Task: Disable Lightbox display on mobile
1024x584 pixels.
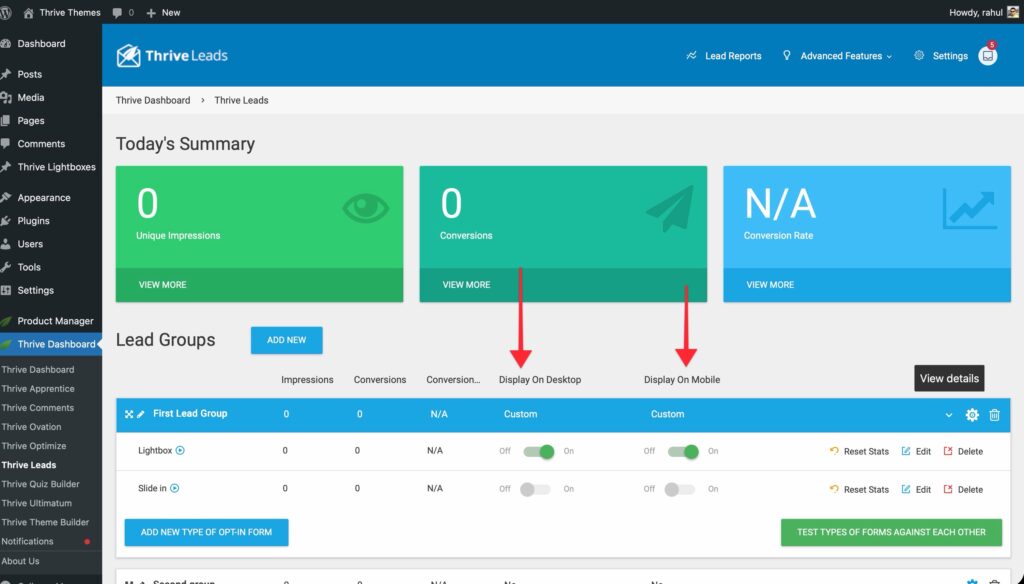Action: click(x=682, y=452)
